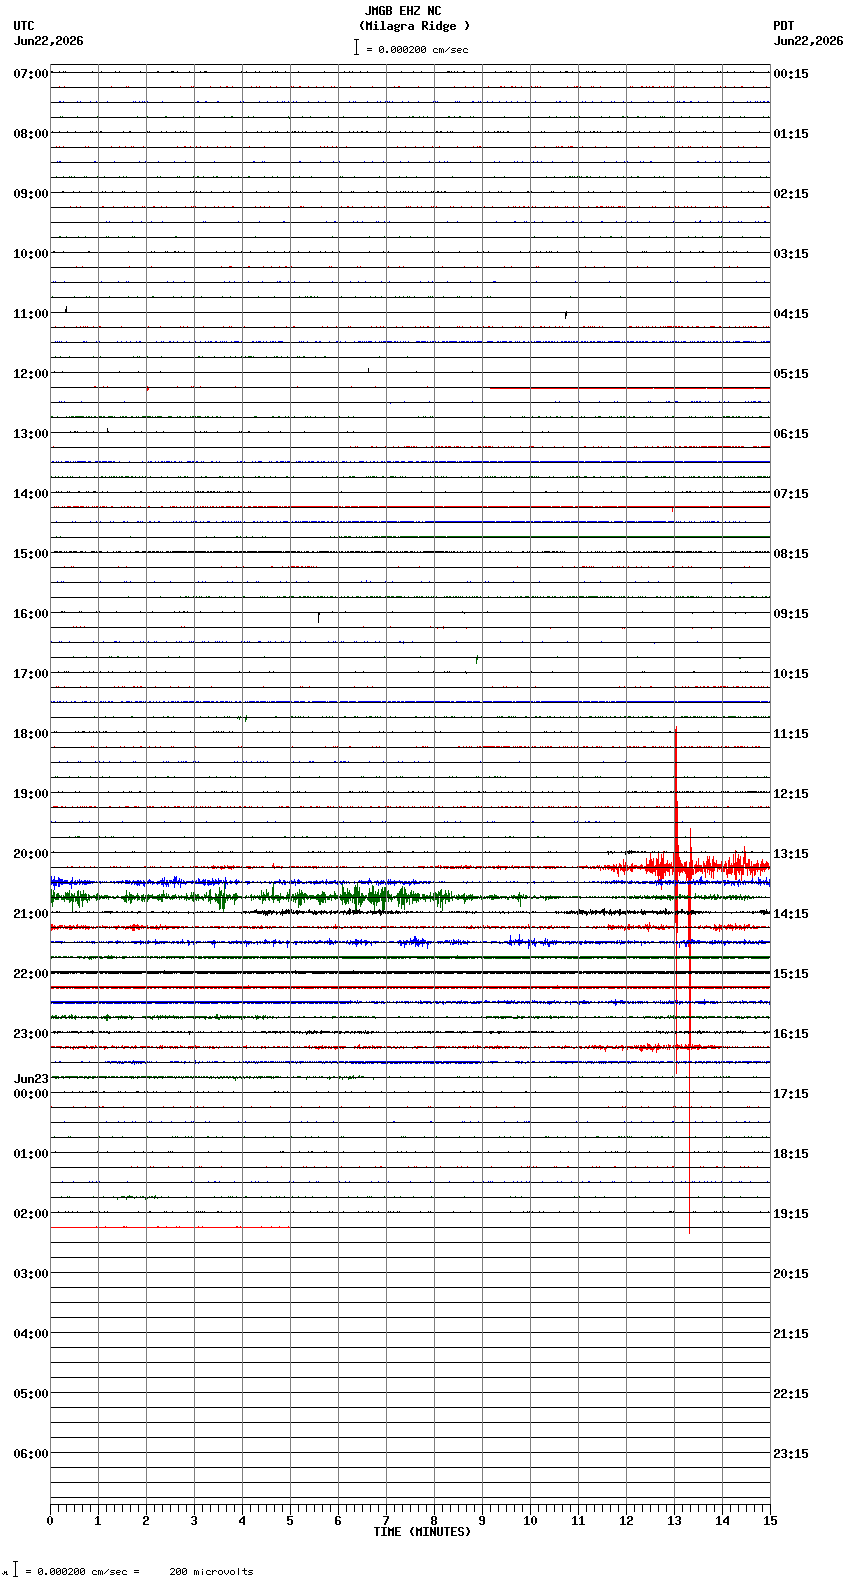The width and height of the screenshot is (850, 1584).
Task: Click the 07:00 UTC row label
Action: click(31, 74)
